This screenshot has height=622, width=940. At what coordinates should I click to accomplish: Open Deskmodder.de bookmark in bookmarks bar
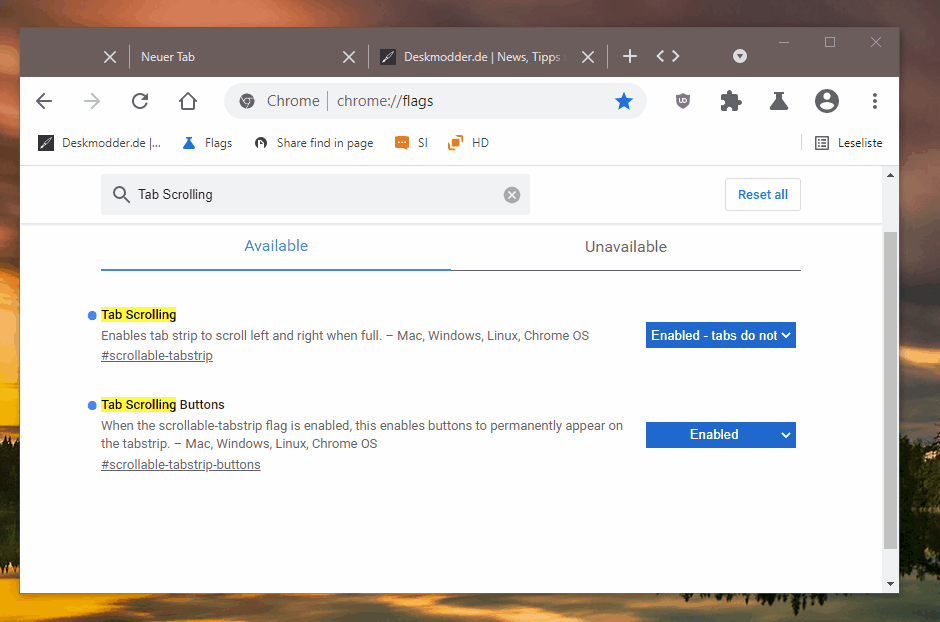point(100,143)
